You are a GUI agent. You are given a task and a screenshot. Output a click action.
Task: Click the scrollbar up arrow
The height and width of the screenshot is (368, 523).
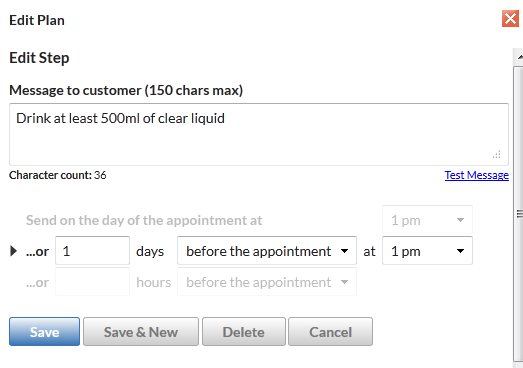tap(519, 57)
